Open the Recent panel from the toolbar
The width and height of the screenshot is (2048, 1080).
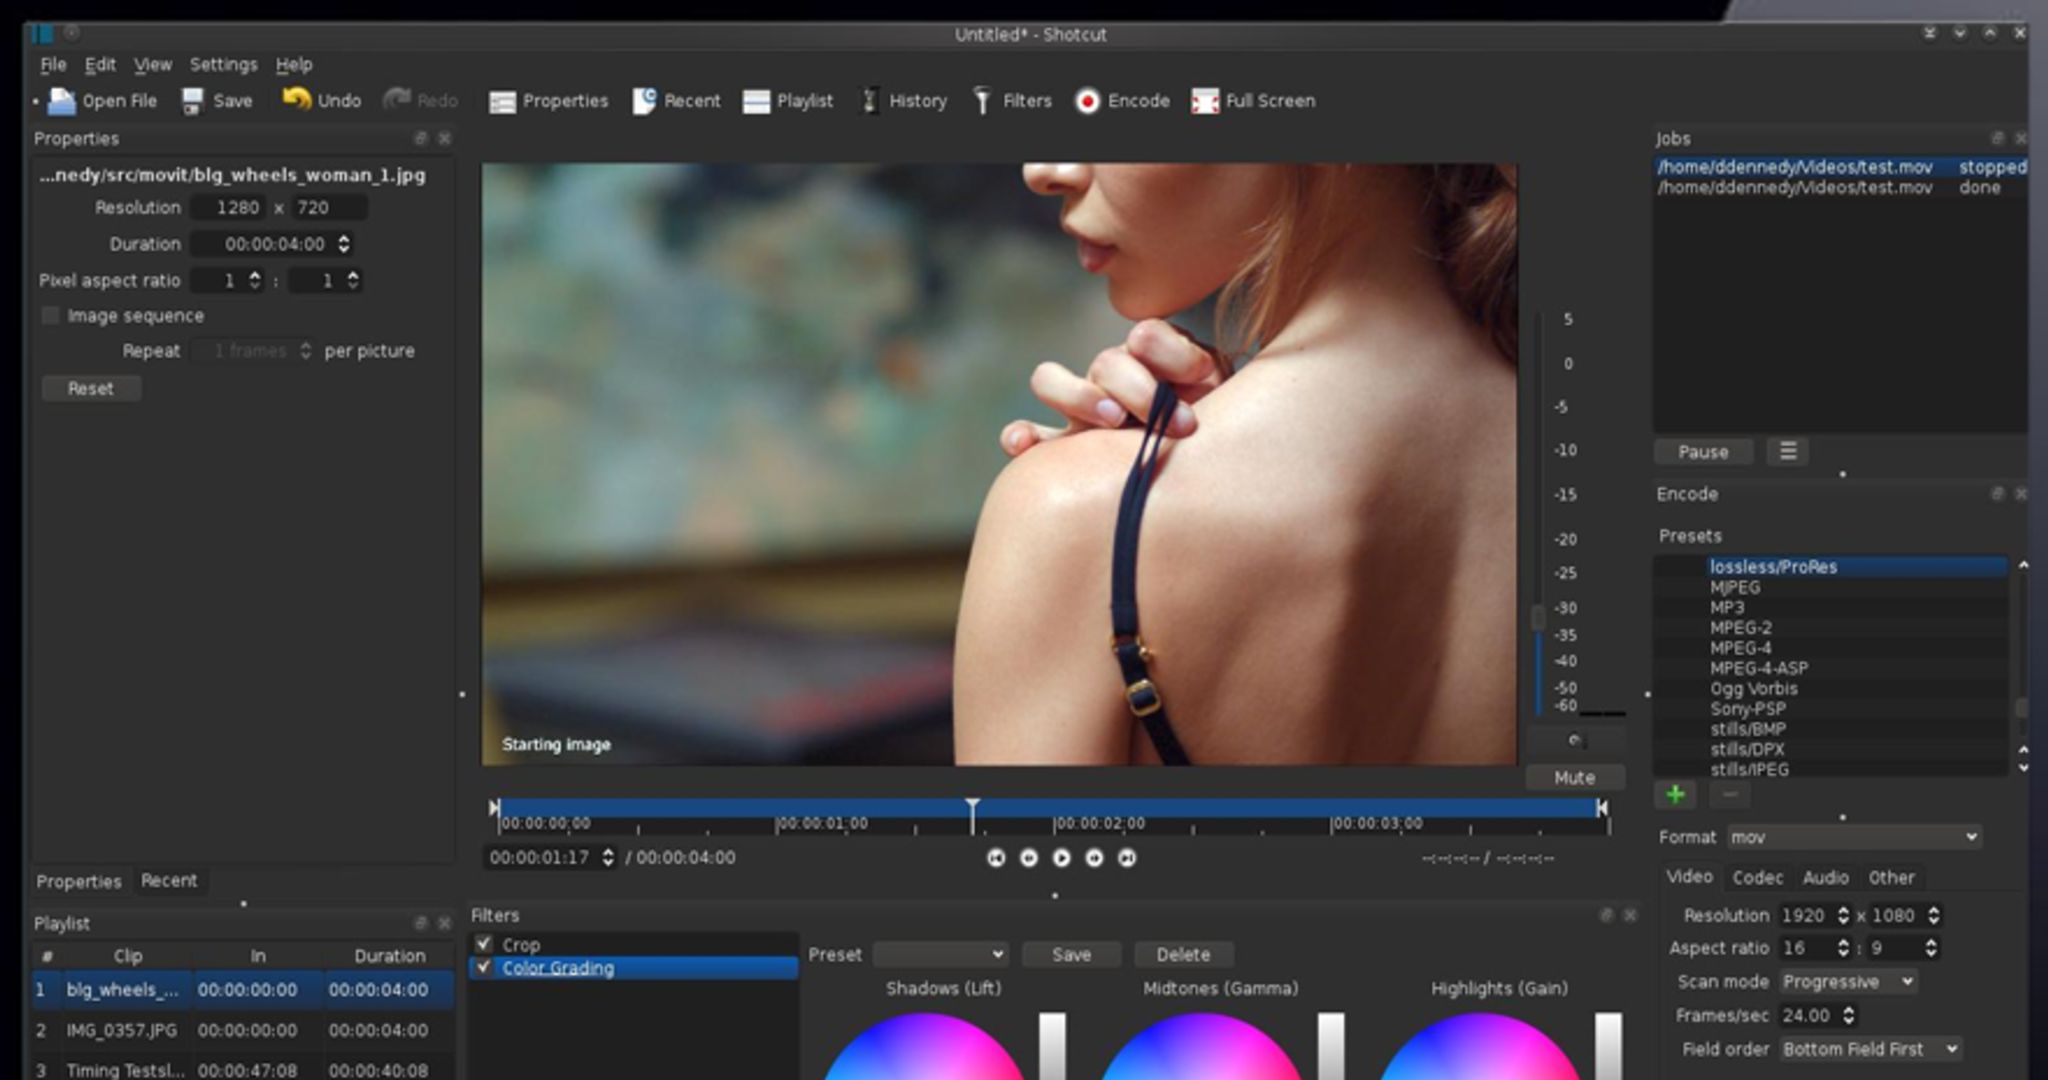tap(676, 101)
